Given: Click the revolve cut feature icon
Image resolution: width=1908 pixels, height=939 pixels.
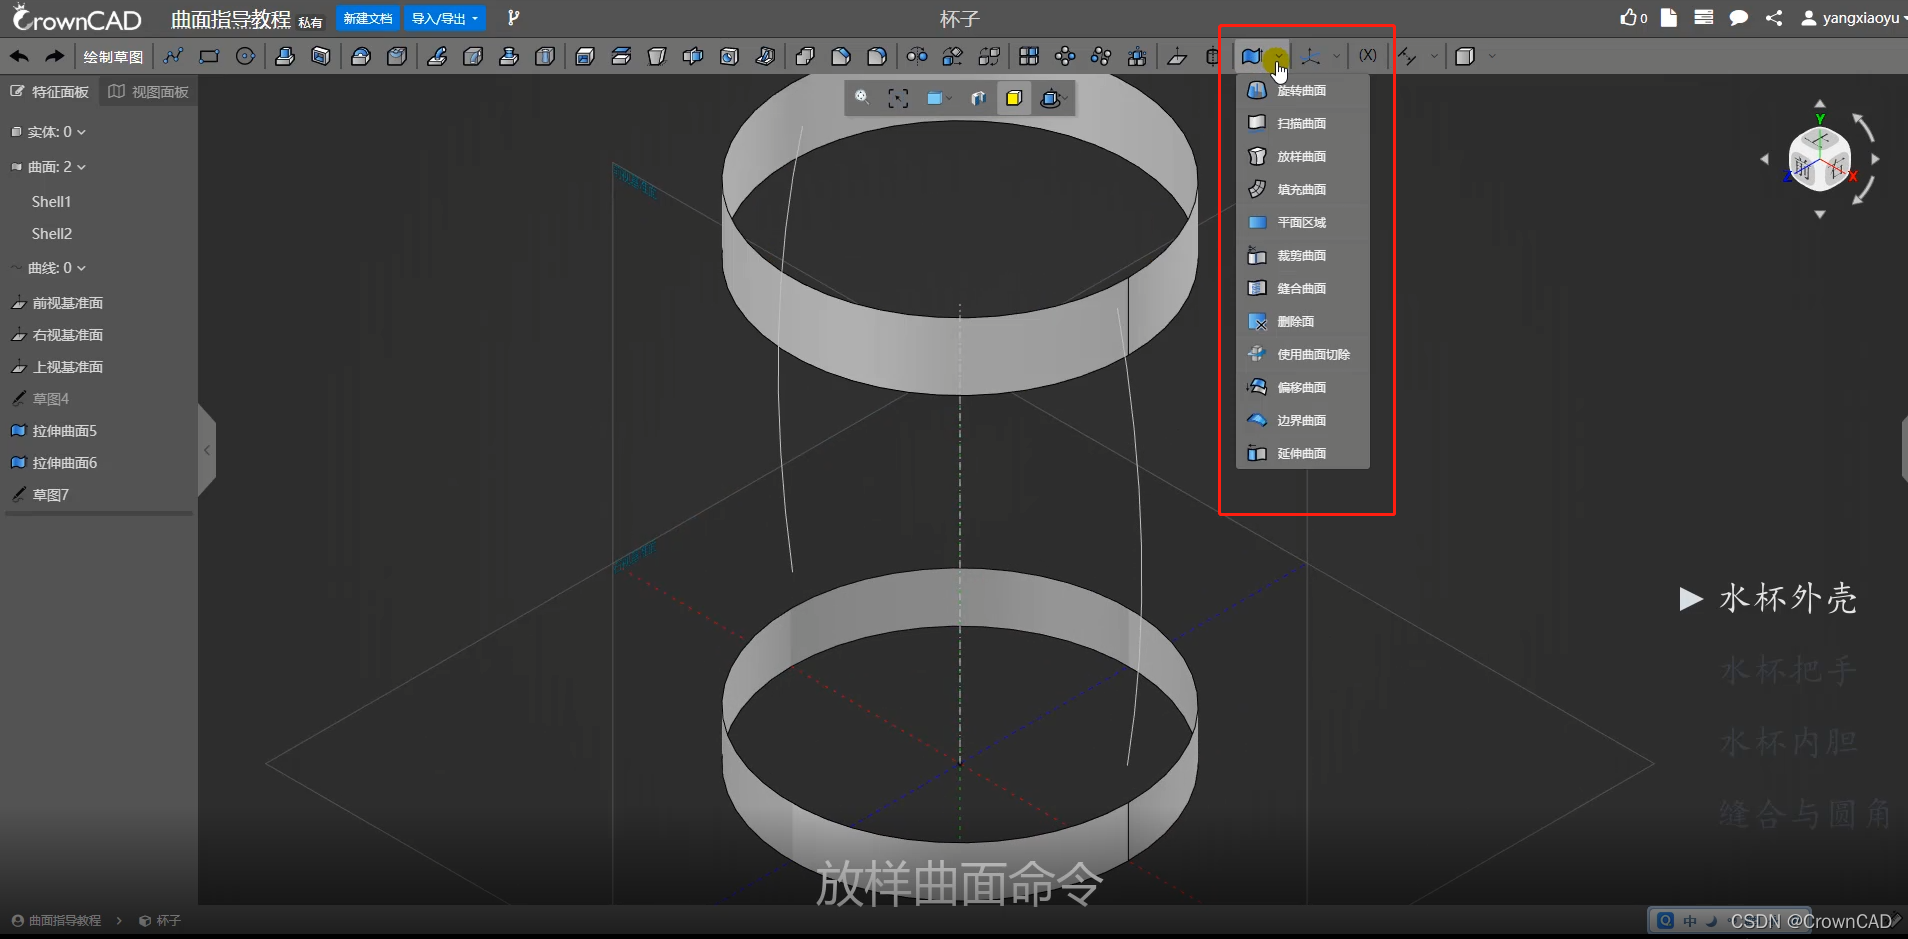Looking at the screenshot, I should point(397,56).
